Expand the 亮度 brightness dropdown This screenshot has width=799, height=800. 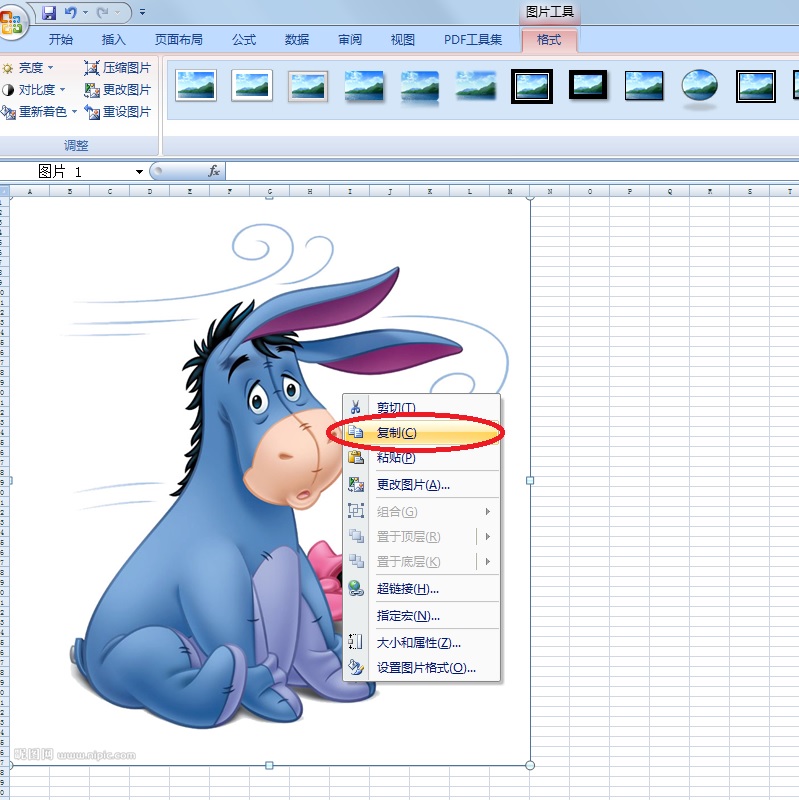pos(29,68)
